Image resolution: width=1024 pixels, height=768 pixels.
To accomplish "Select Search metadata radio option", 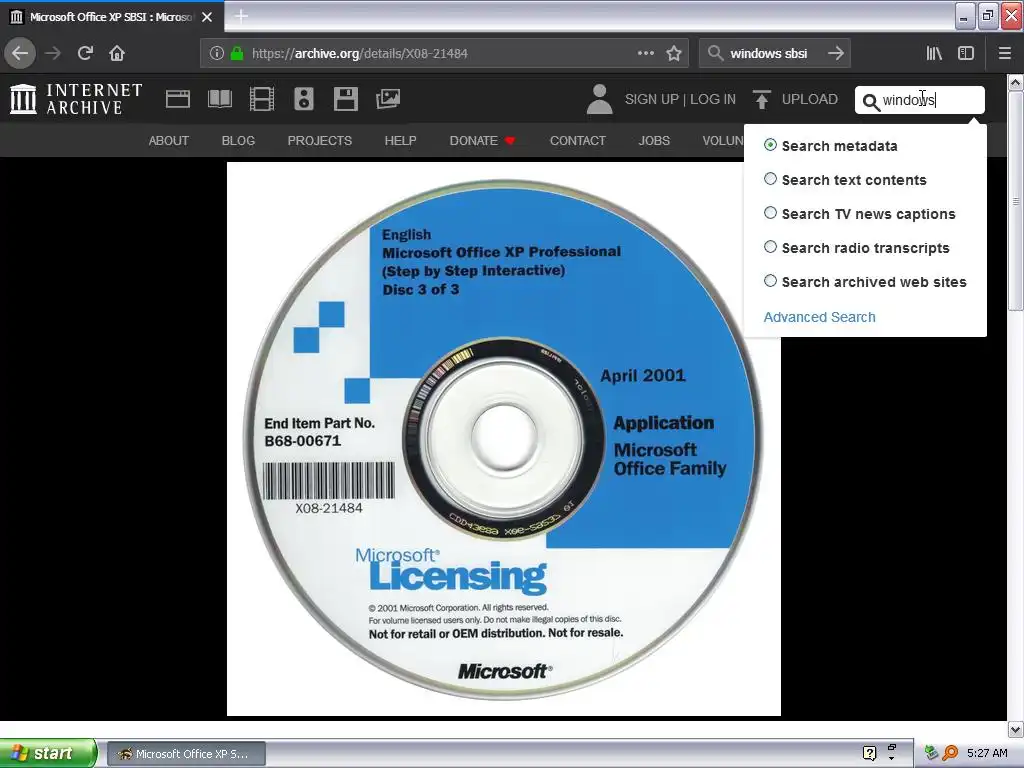I will pos(770,145).
